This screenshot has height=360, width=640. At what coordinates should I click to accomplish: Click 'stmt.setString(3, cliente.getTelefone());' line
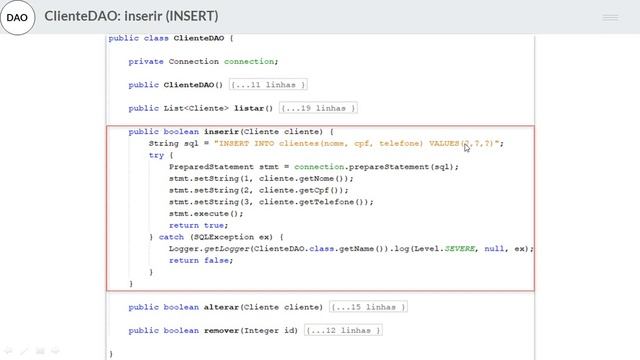point(271,202)
